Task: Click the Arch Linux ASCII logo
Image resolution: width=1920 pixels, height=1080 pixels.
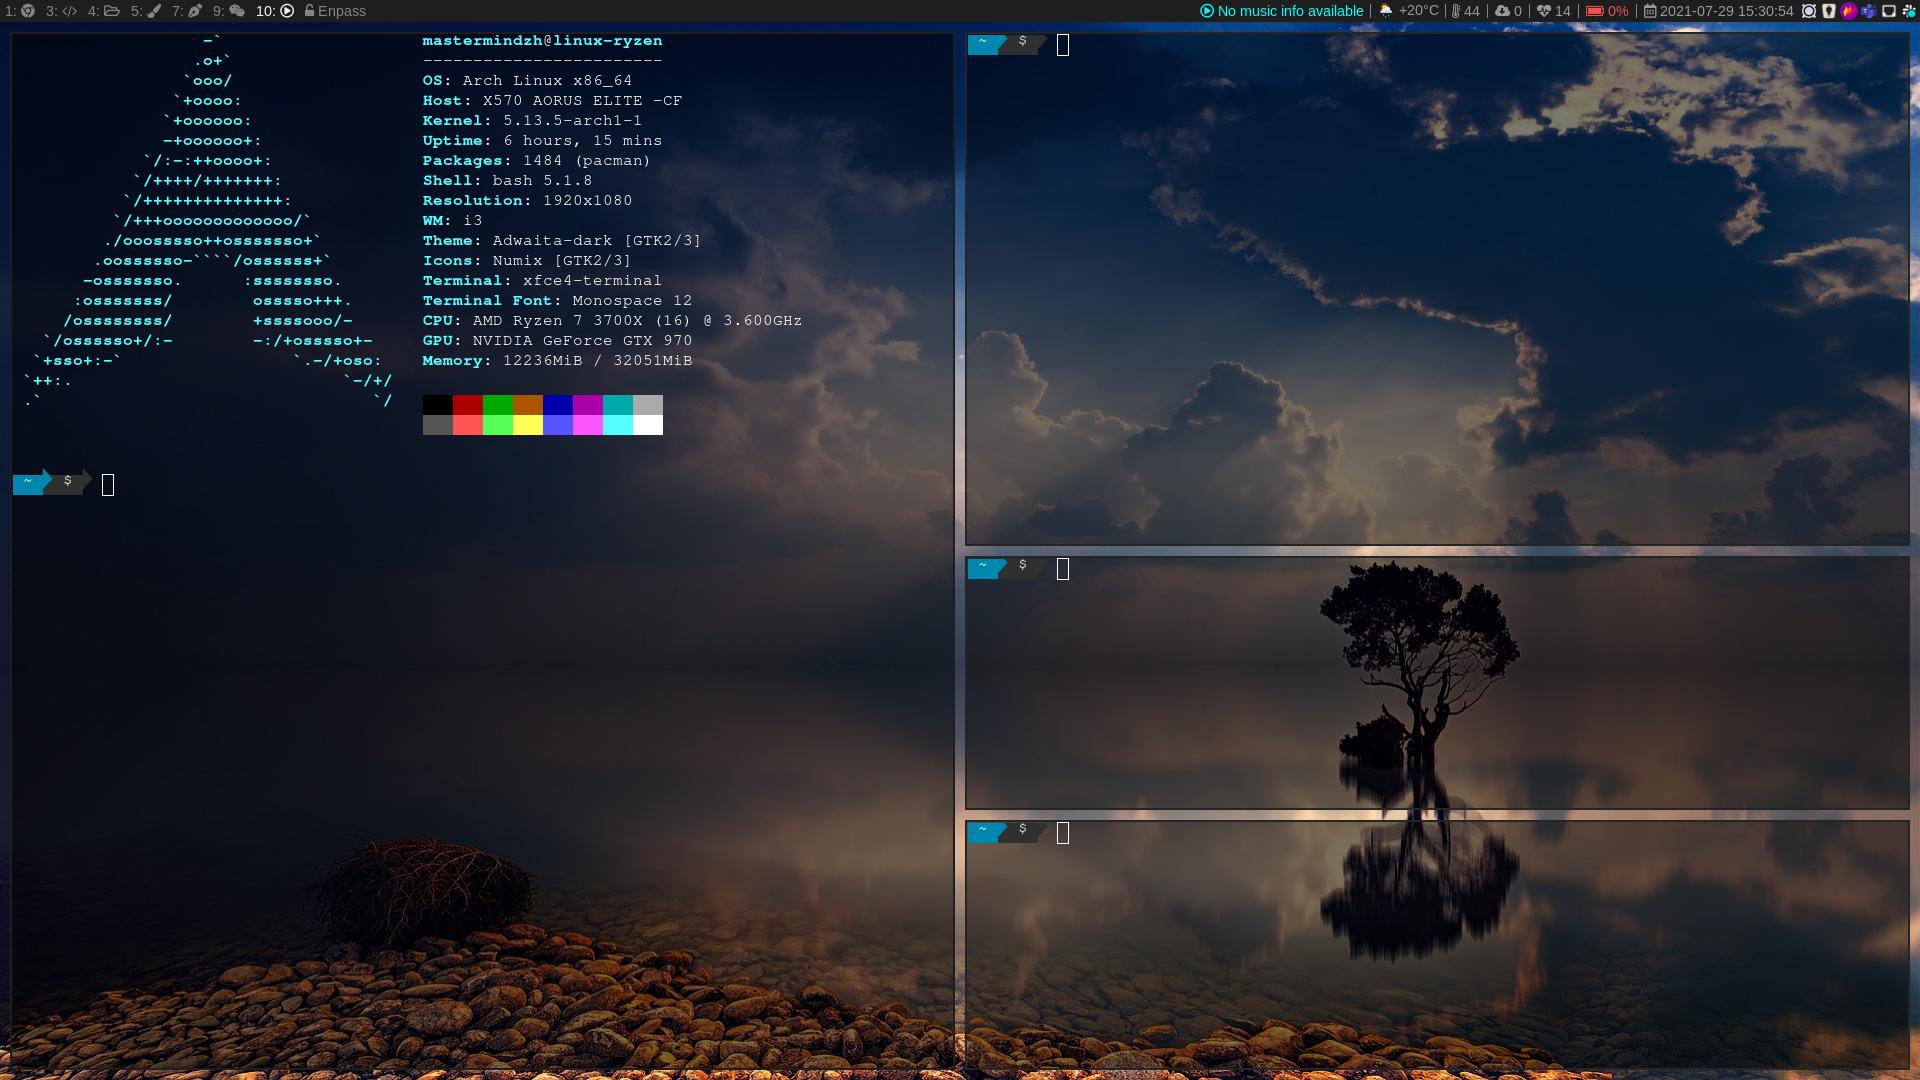Action: pyautogui.click(x=208, y=221)
